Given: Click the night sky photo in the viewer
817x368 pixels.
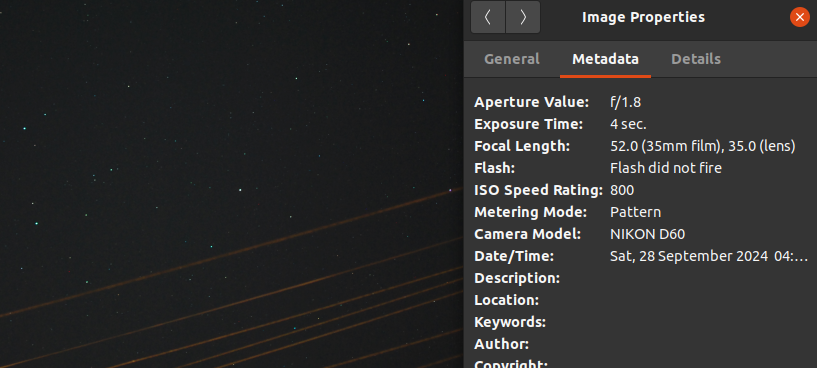Looking at the screenshot, I should (x=231, y=184).
